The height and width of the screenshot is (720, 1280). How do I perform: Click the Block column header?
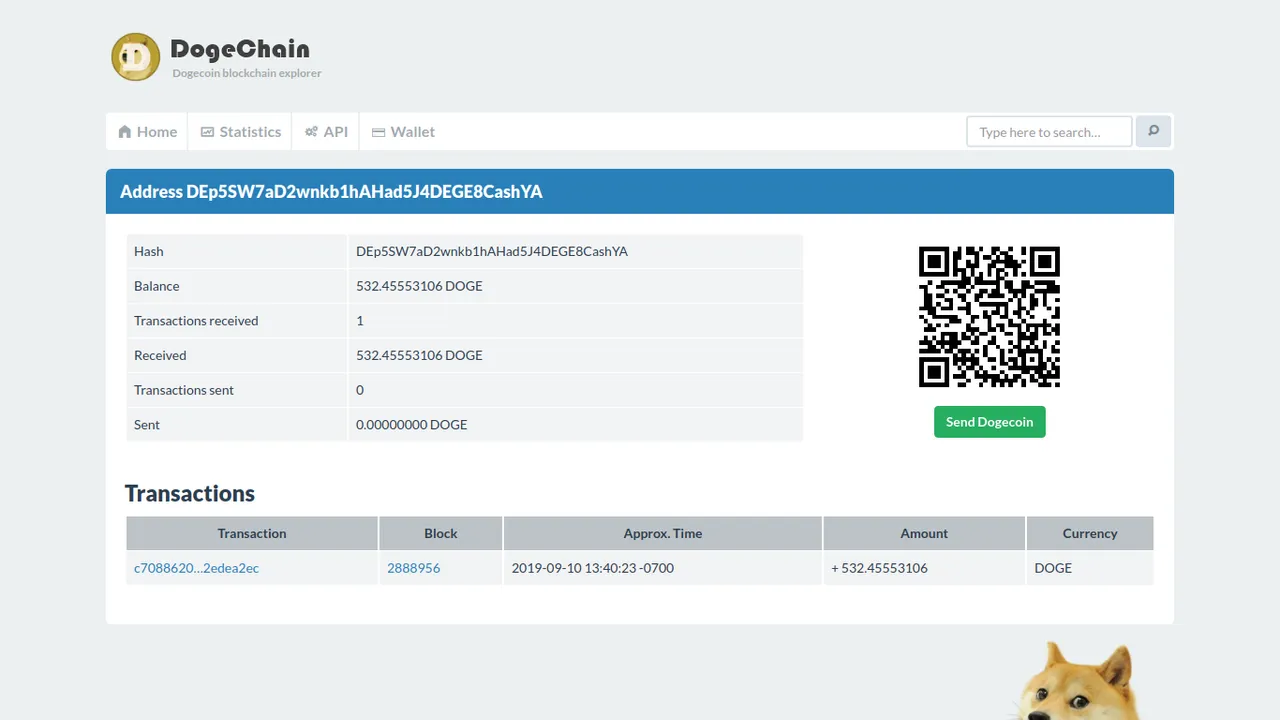[x=441, y=533]
